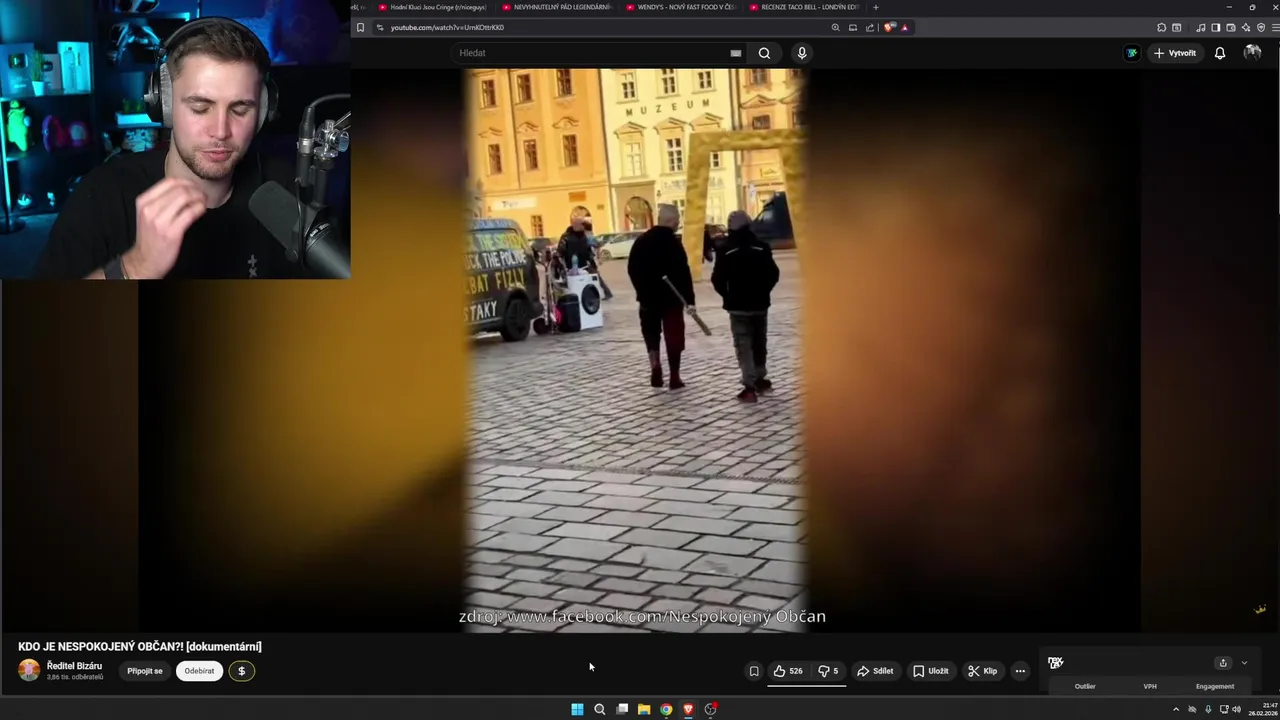Click the Klip scissors button
1280x720 pixels.
pyautogui.click(x=982, y=671)
